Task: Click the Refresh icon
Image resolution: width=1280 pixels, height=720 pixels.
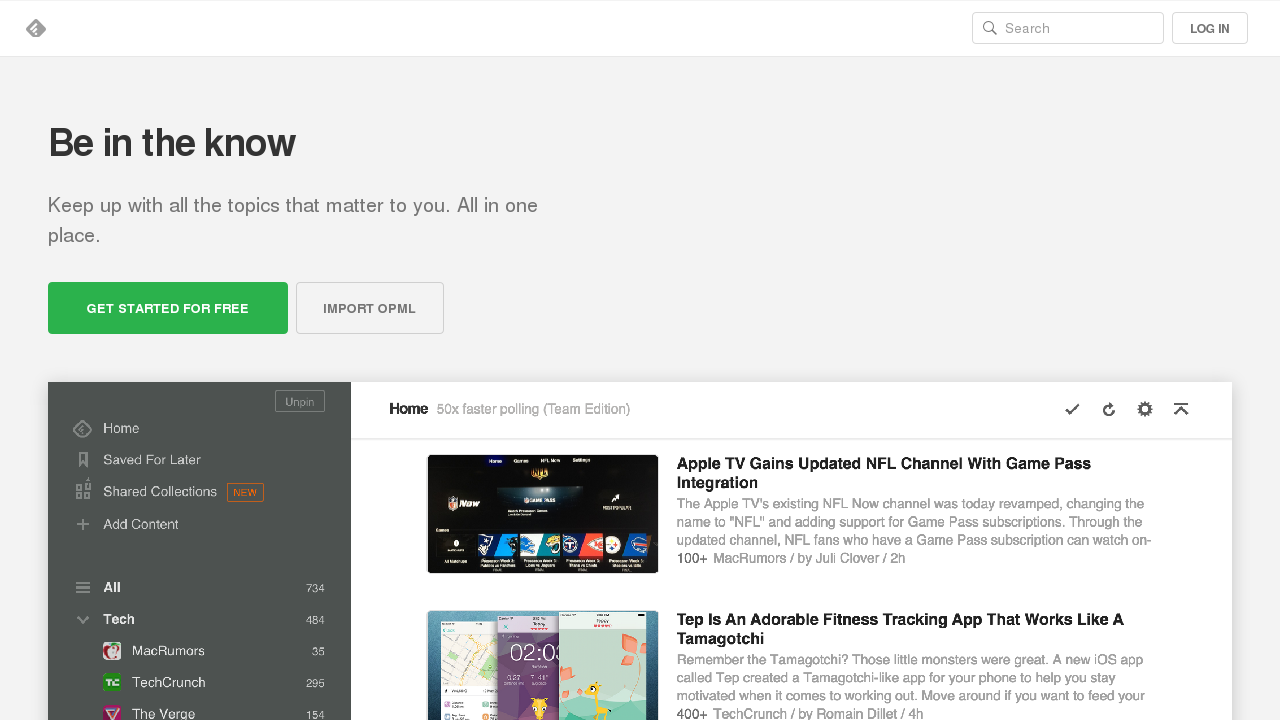Action: (x=1109, y=409)
